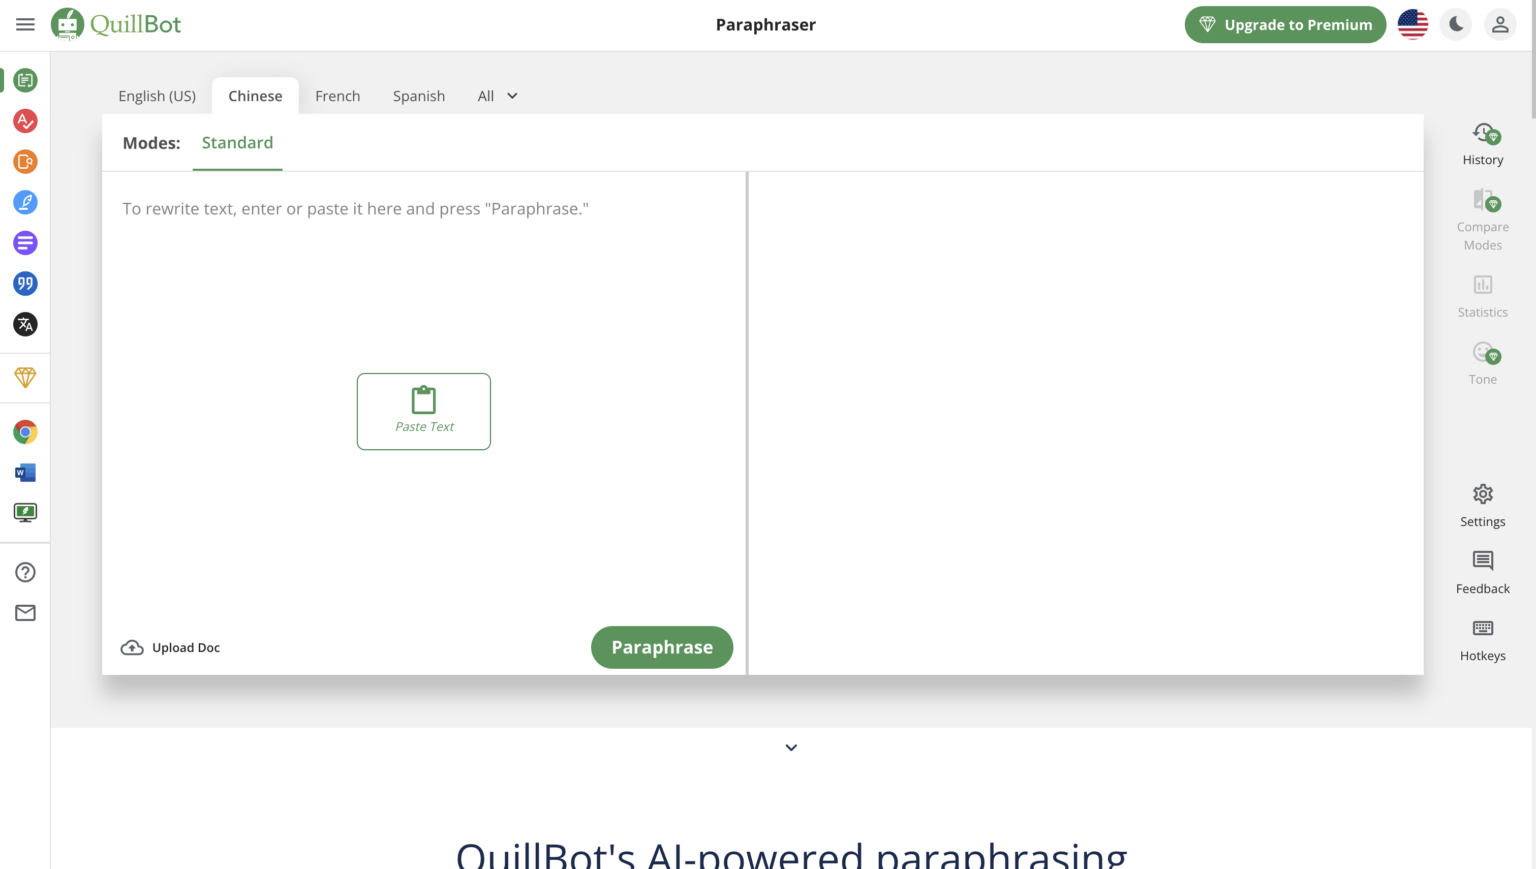The height and width of the screenshot is (869, 1536).
Task: Open the Co-Writer pen icon
Action: [25, 203]
